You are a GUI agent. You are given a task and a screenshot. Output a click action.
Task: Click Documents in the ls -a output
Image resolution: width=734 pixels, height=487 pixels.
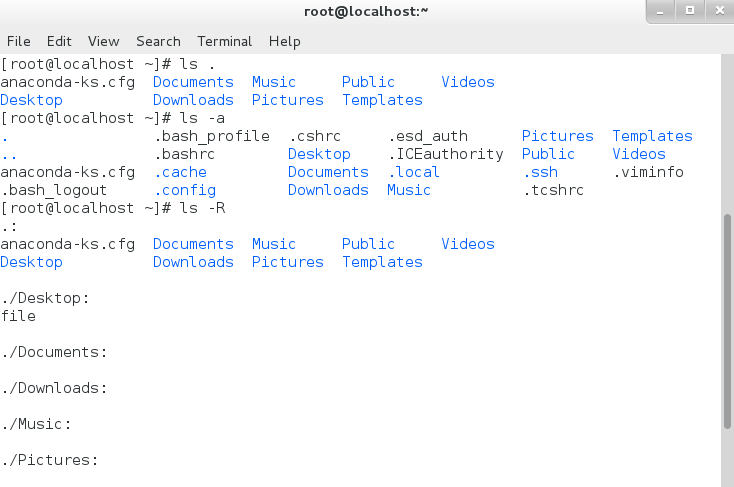pos(328,172)
